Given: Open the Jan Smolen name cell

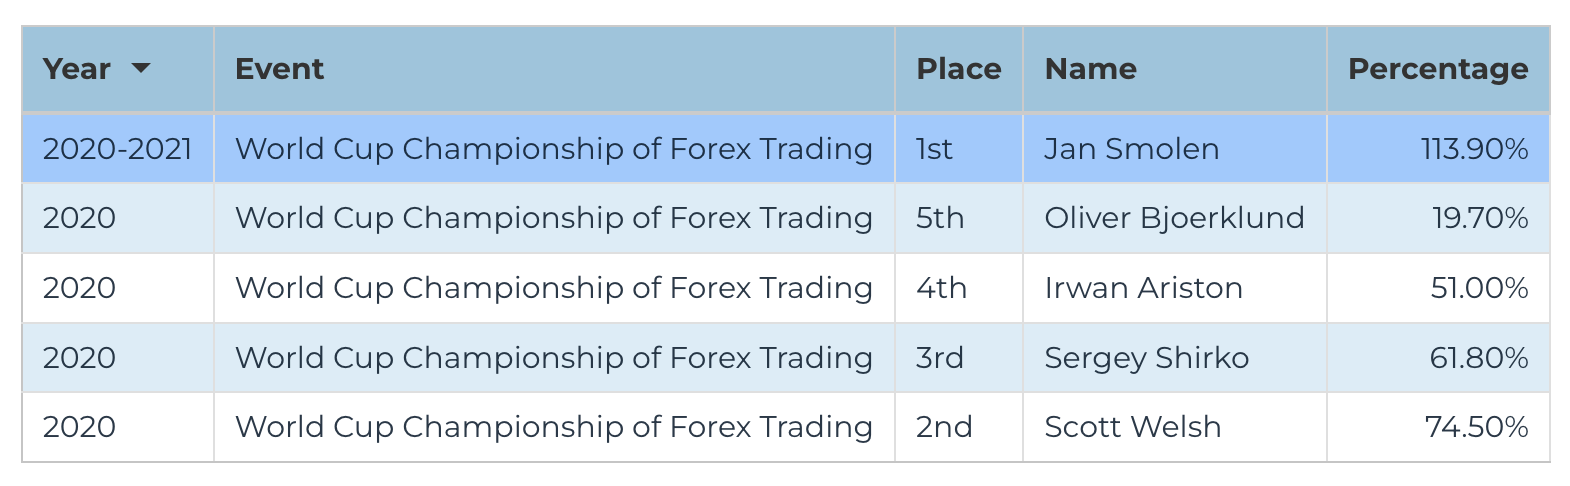Looking at the screenshot, I should (1175, 149).
